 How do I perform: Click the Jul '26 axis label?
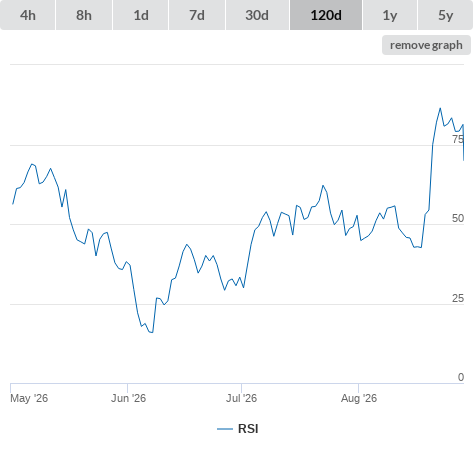click(241, 398)
